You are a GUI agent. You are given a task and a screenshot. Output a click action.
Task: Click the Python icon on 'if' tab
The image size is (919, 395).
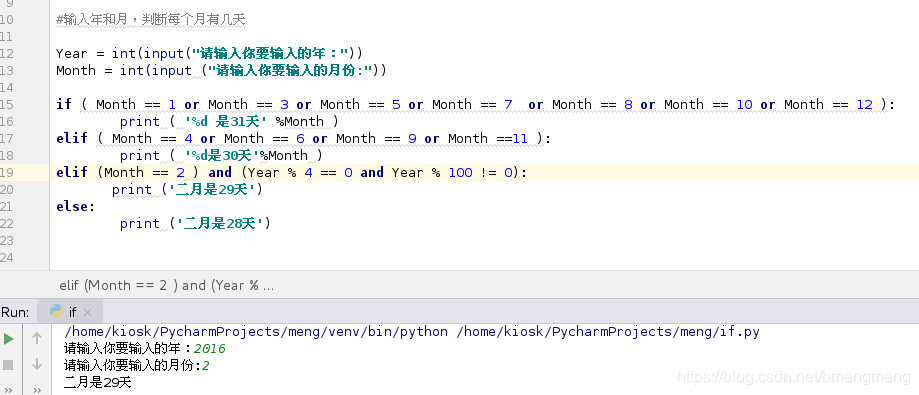point(57,311)
